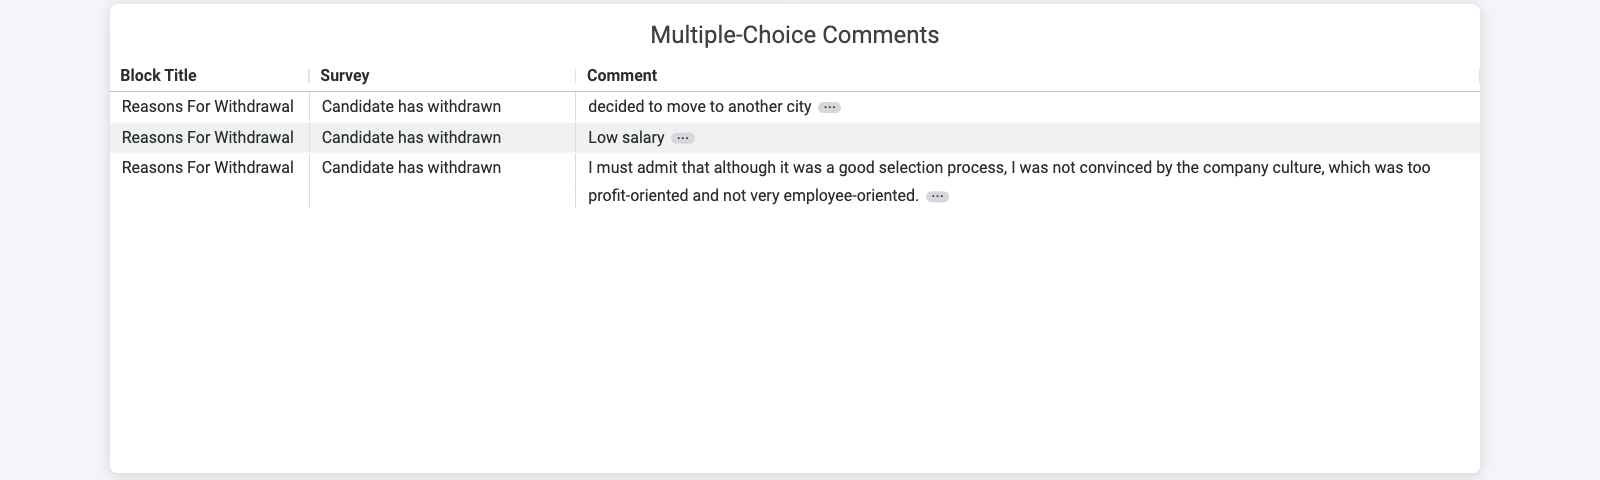This screenshot has height=480, width=1600.
Task: Click the 'Multiple-Choice Comments' title
Action: pos(794,35)
